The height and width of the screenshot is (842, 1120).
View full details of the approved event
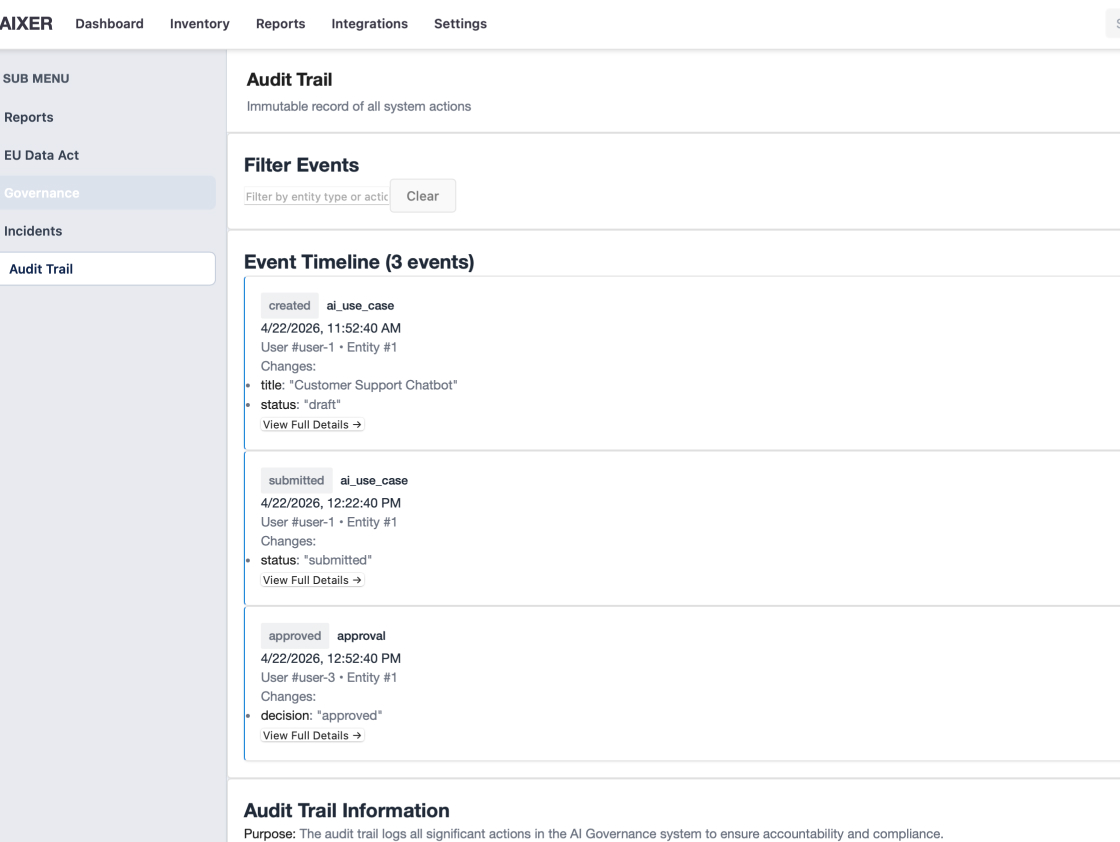pyautogui.click(x=311, y=734)
